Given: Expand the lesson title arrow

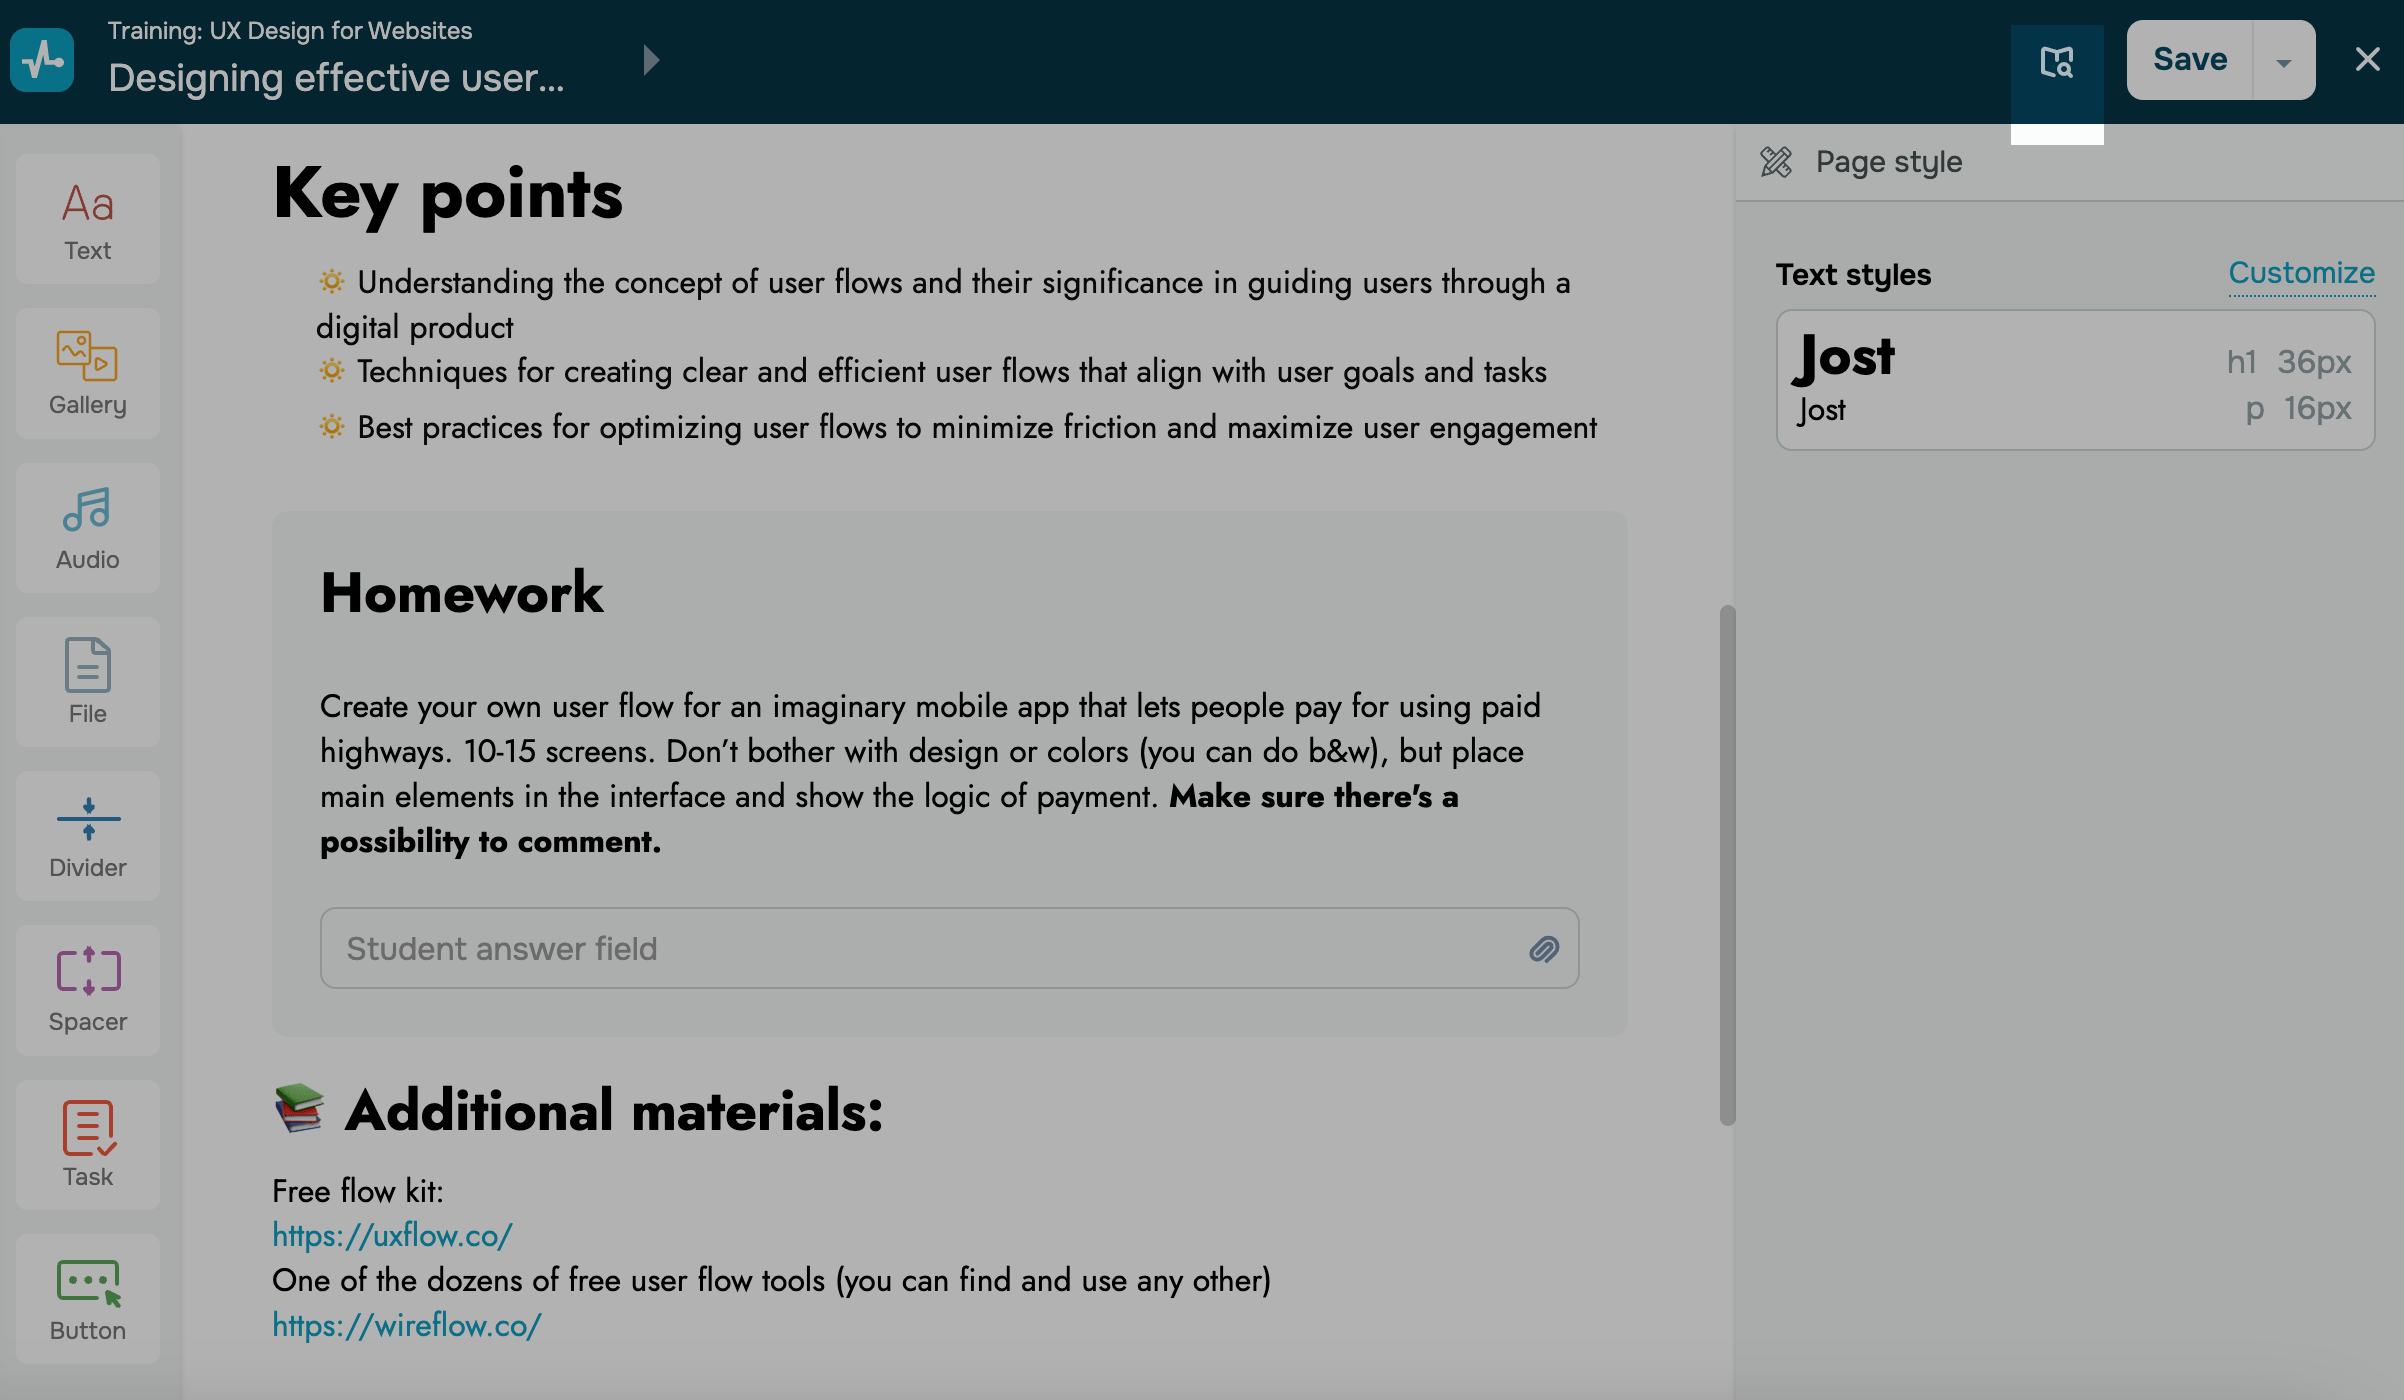Looking at the screenshot, I should 651,60.
